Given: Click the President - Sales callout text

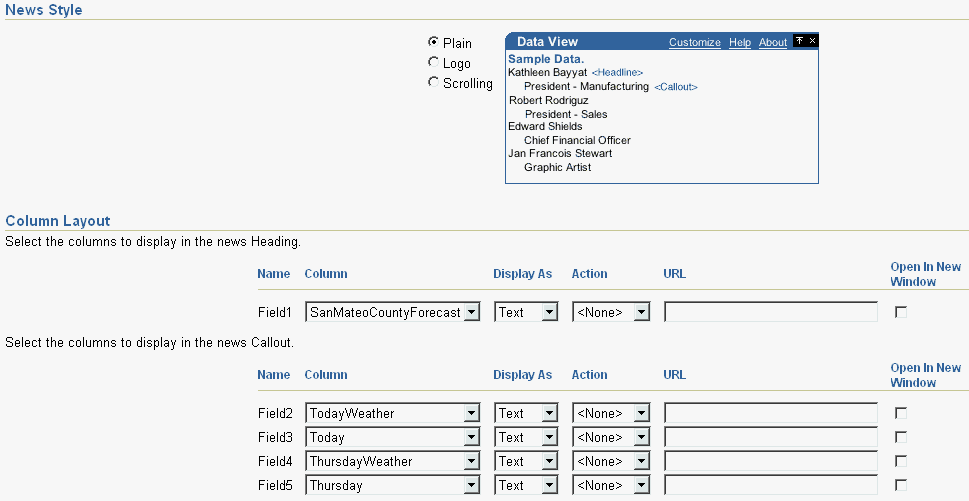Looking at the screenshot, I should point(566,114).
